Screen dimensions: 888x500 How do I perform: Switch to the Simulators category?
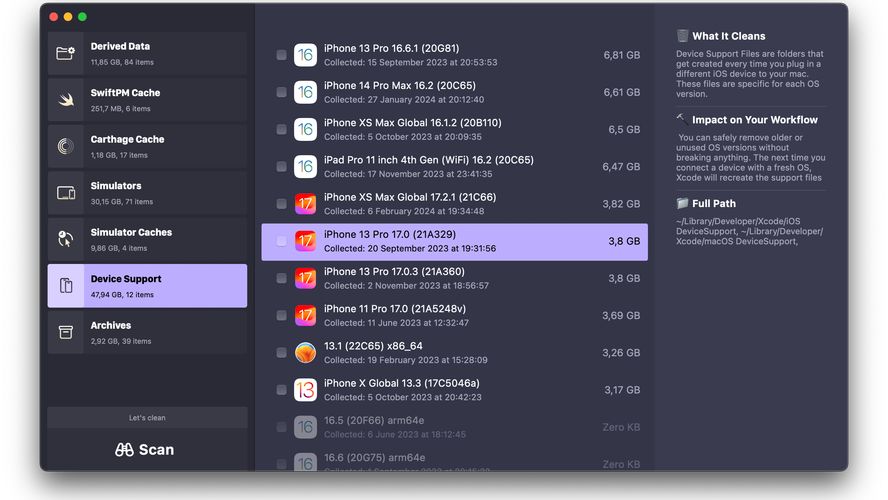(x=147, y=193)
